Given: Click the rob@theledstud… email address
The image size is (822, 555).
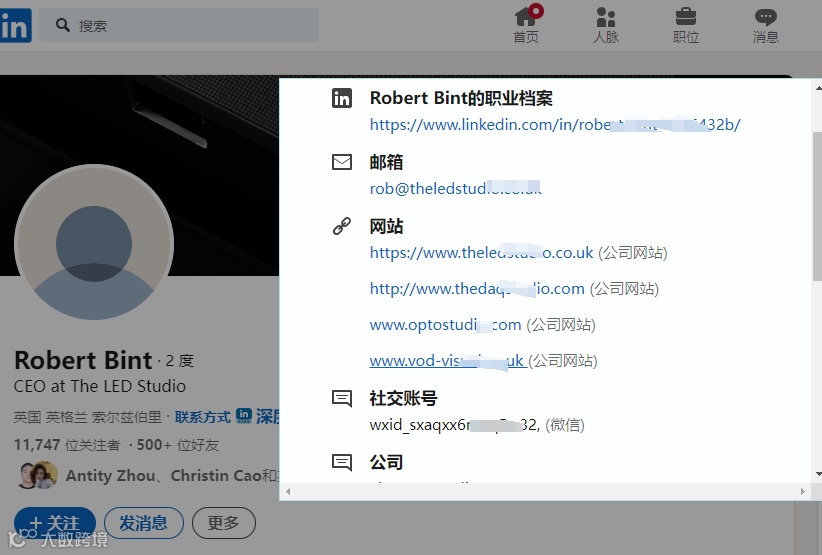Looking at the screenshot, I should (455, 188).
